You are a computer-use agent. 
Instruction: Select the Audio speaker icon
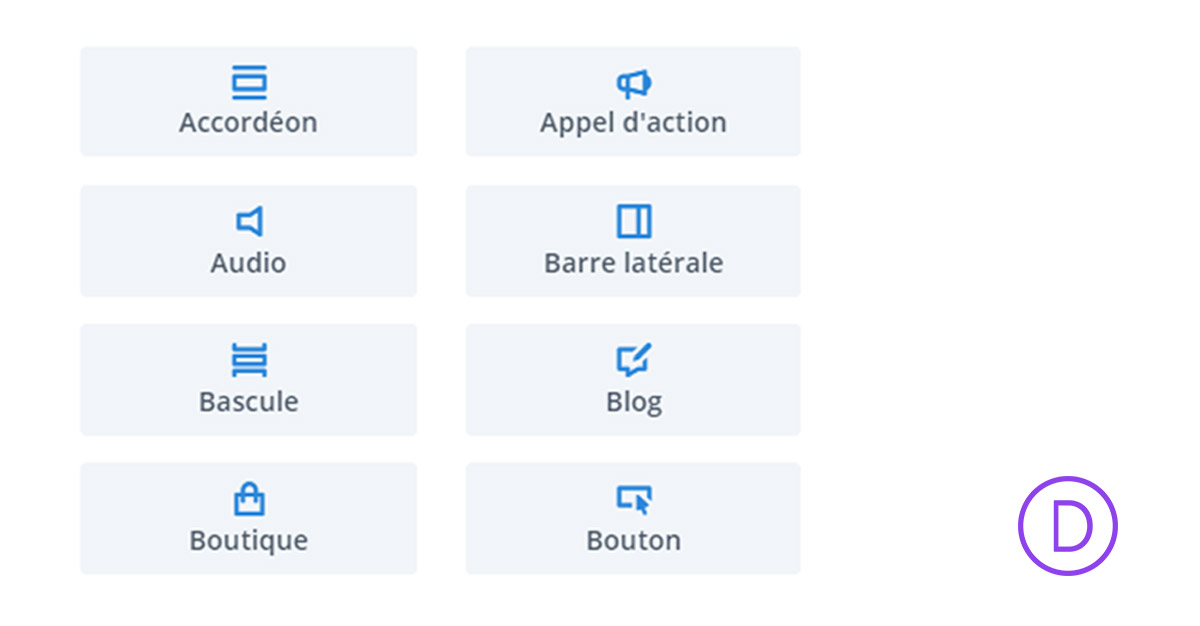[249, 222]
